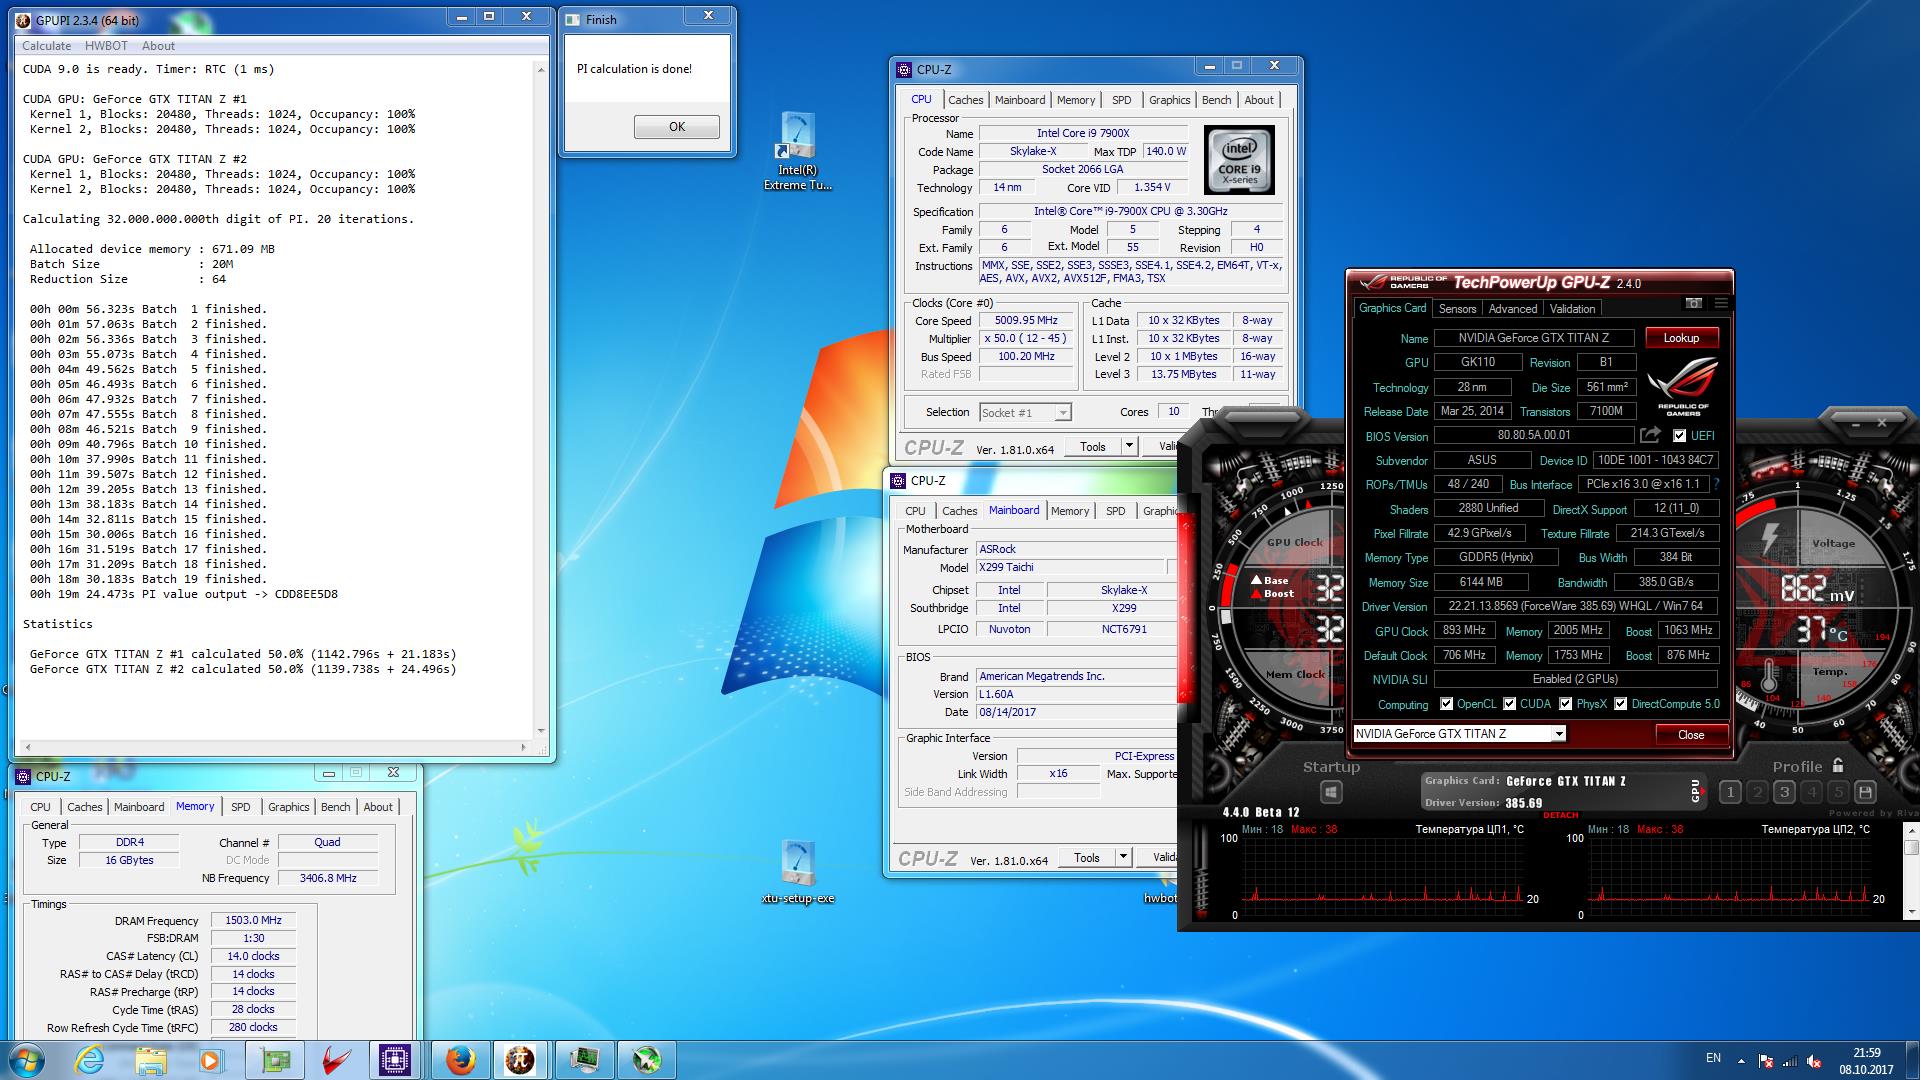The image size is (1920, 1080).
Task: Take a GPU-Z screenshot with camera icon
Action: [x=1693, y=303]
